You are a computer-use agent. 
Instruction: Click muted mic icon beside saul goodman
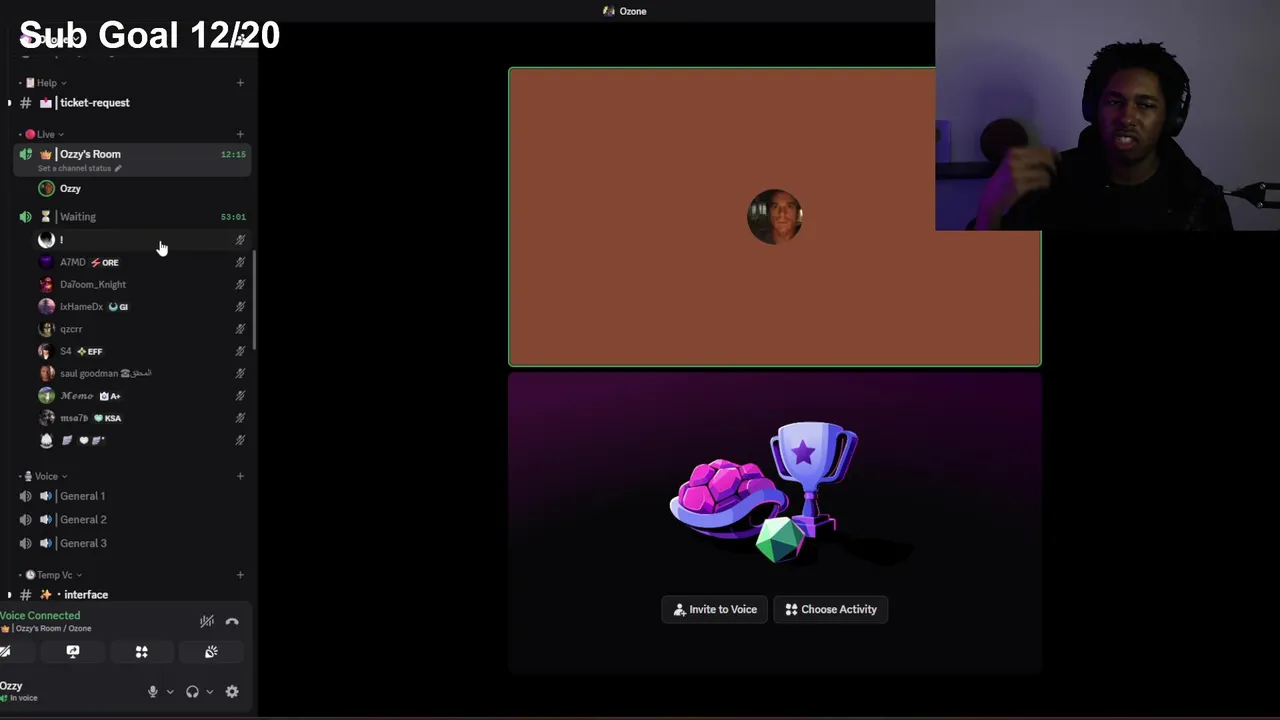click(x=240, y=373)
